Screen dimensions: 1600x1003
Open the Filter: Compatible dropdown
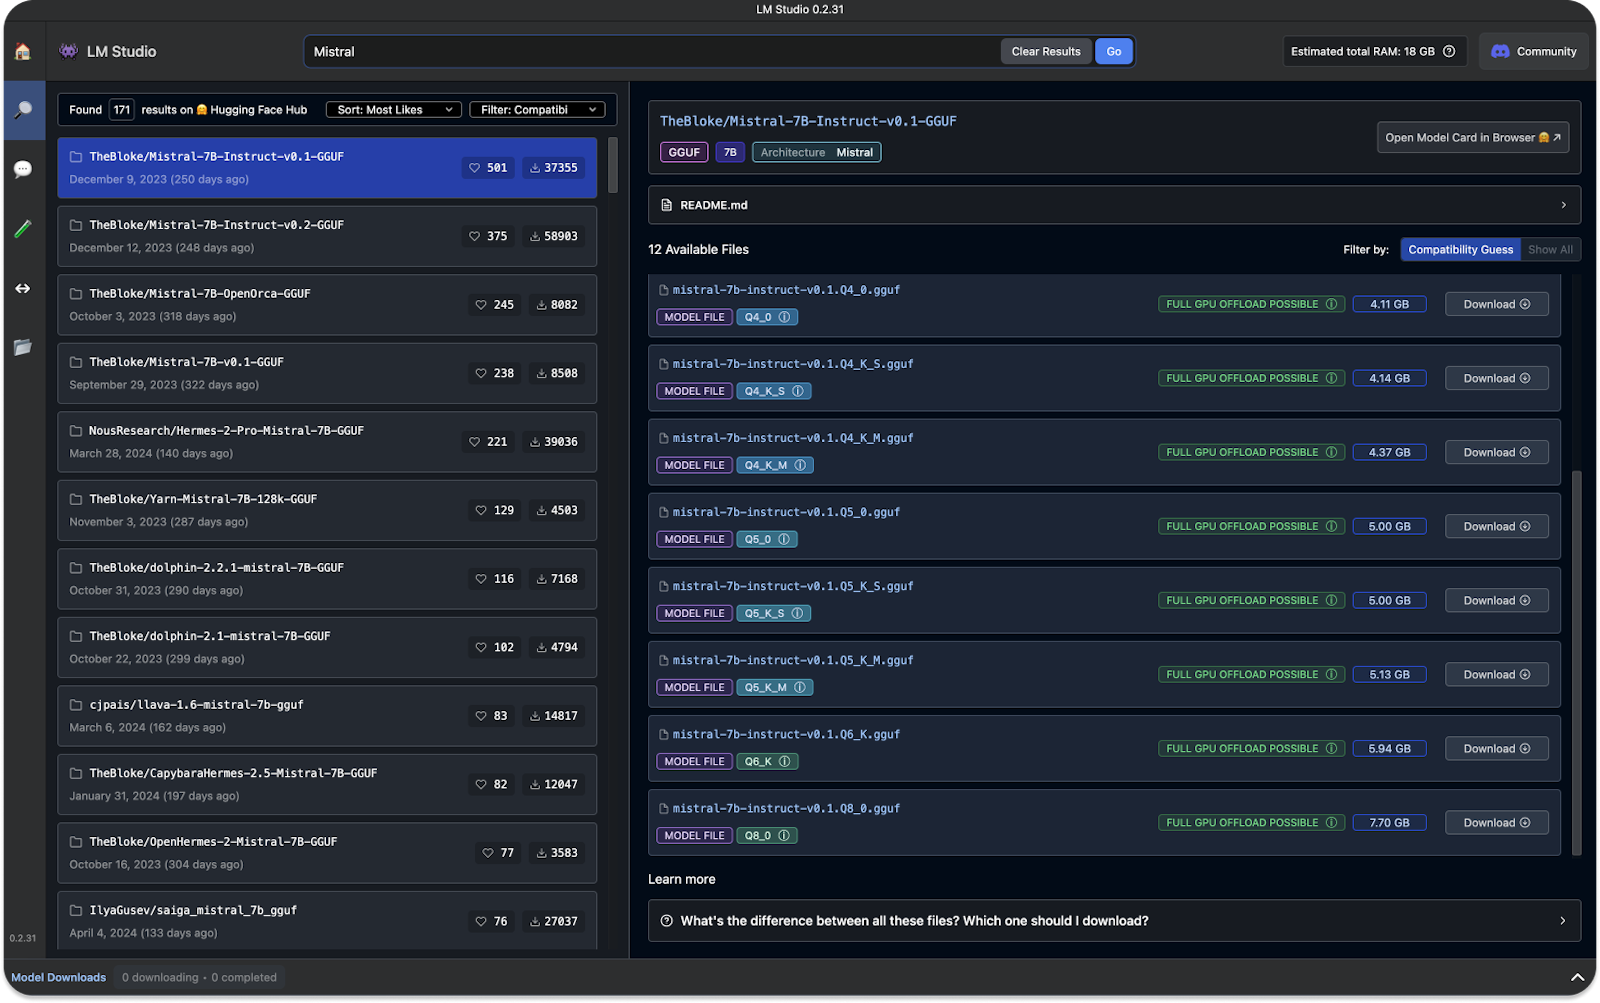(x=537, y=109)
